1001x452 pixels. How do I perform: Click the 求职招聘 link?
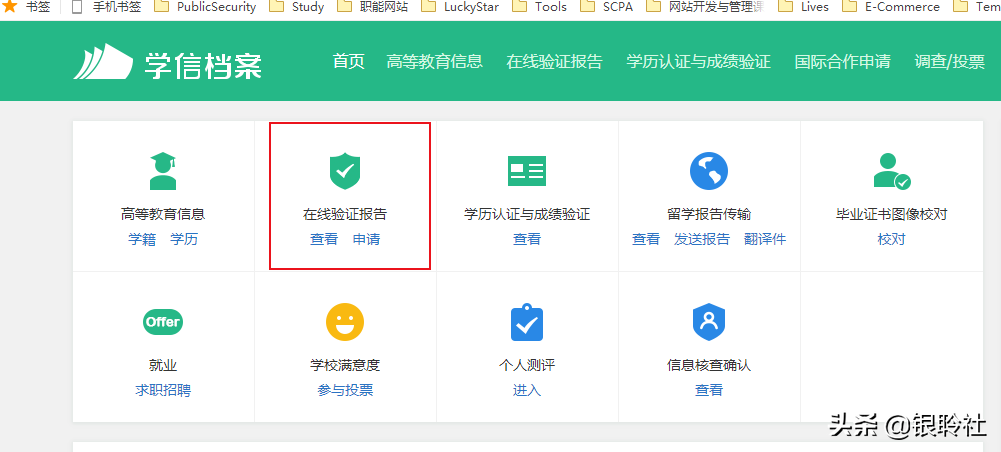pyautogui.click(x=163, y=390)
